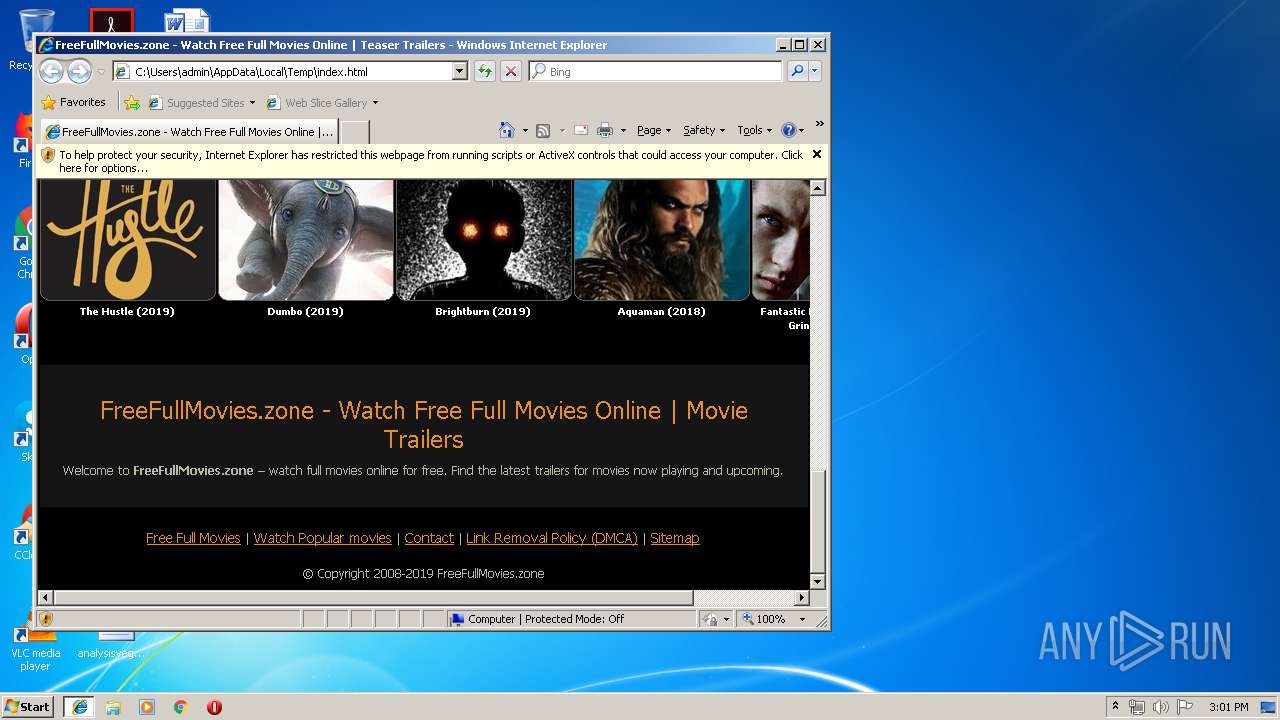1280x720 pixels.
Task: Expand the address bar dropdown
Action: [460, 71]
